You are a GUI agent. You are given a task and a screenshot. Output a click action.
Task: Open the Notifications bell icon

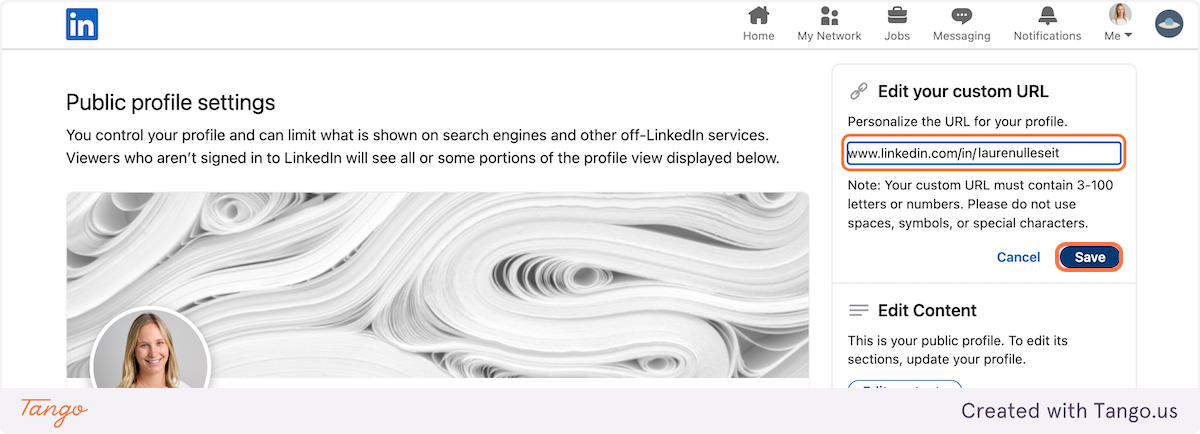click(x=1047, y=15)
